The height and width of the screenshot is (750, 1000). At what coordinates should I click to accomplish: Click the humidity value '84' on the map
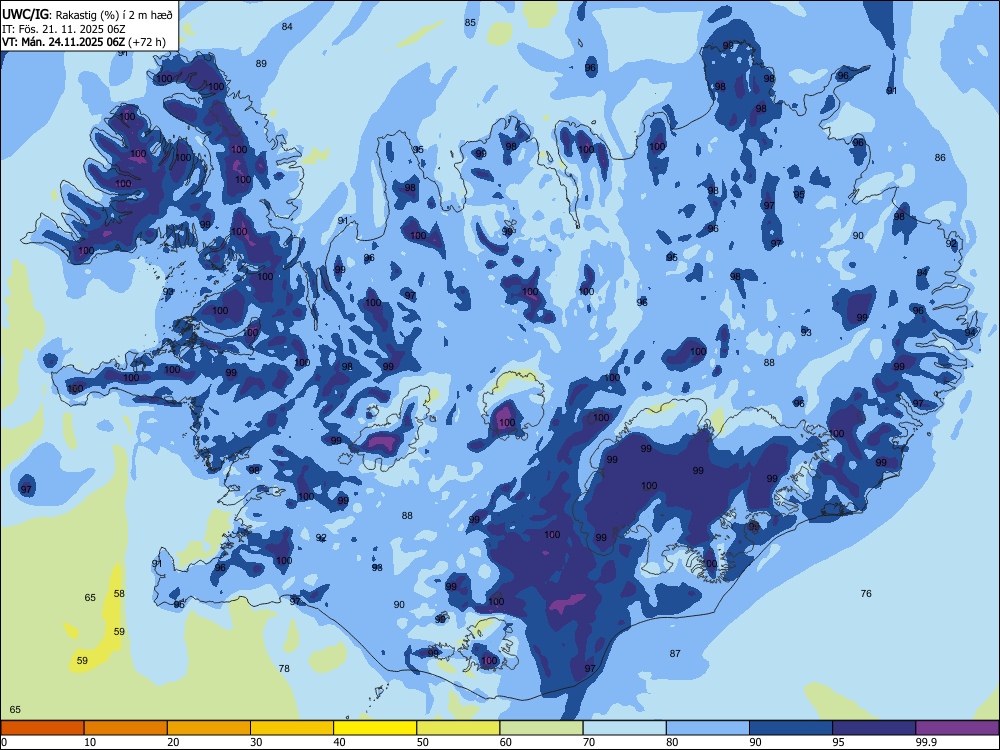click(x=287, y=26)
